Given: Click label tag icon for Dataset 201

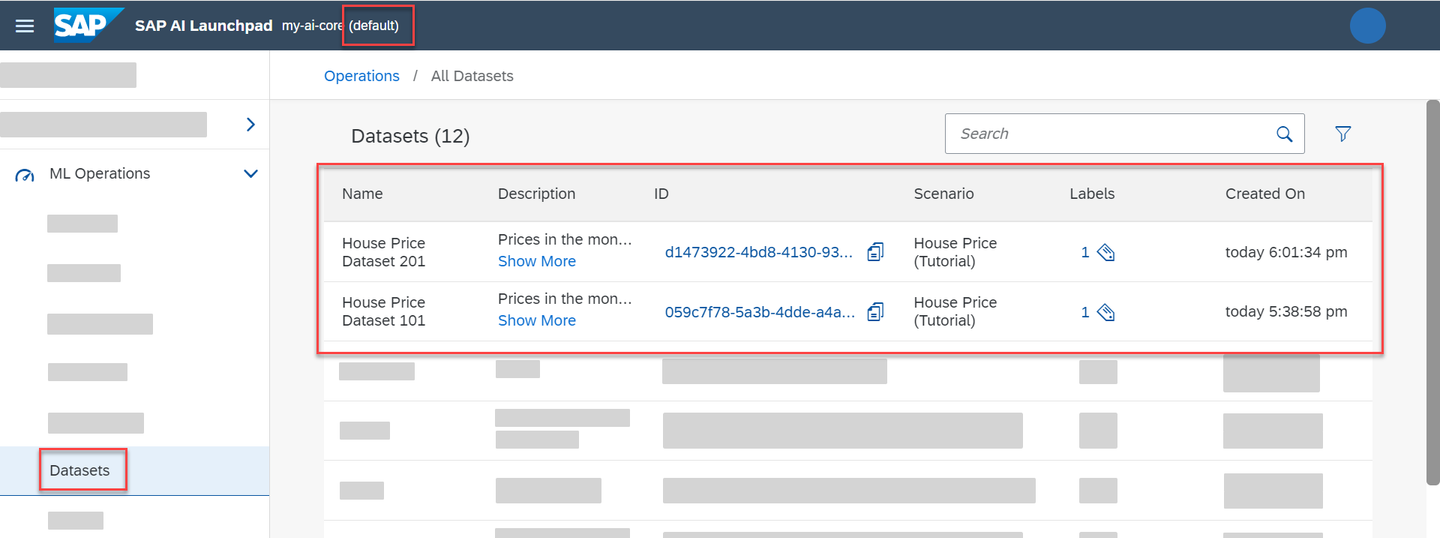Looking at the screenshot, I should tap(1105, 253).
